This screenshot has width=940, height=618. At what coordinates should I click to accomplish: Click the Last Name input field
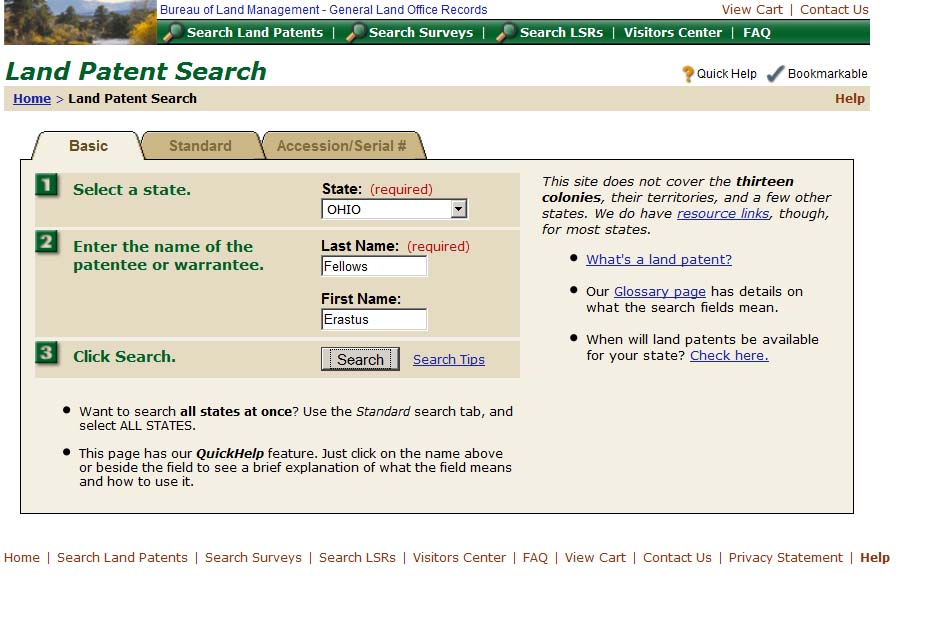click(x=374, y=267)
